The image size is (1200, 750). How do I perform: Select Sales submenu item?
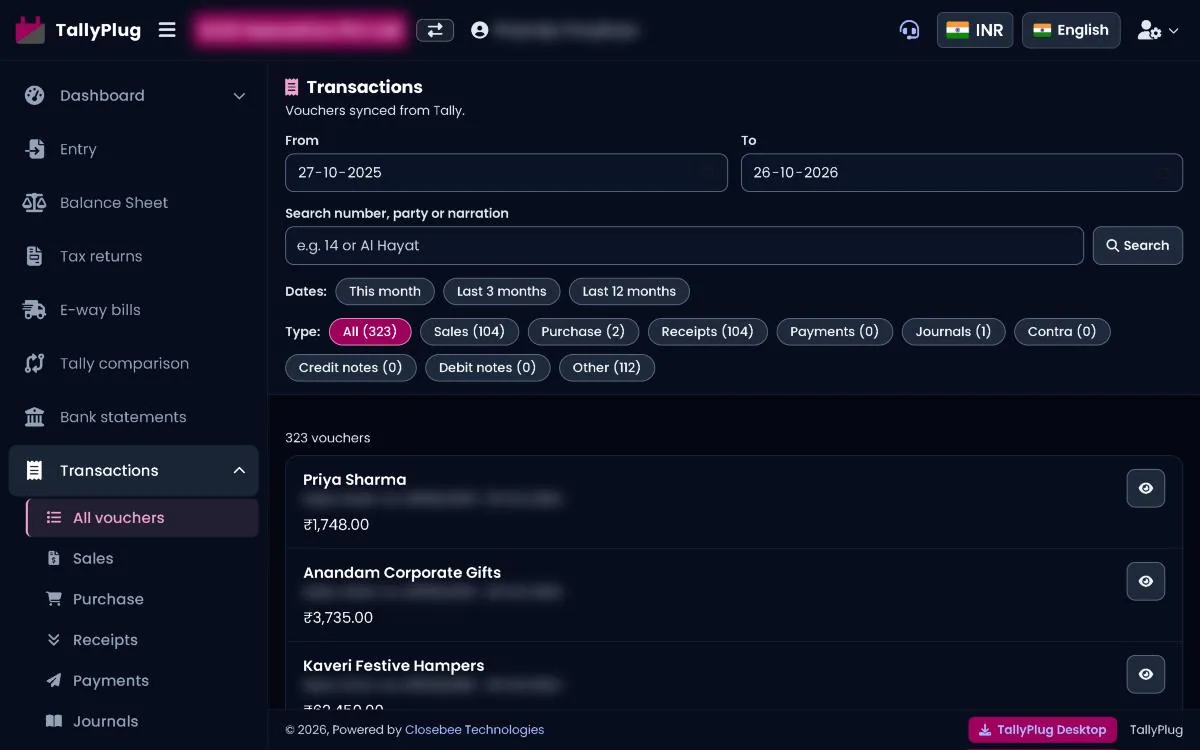click(x=142, y=558)
